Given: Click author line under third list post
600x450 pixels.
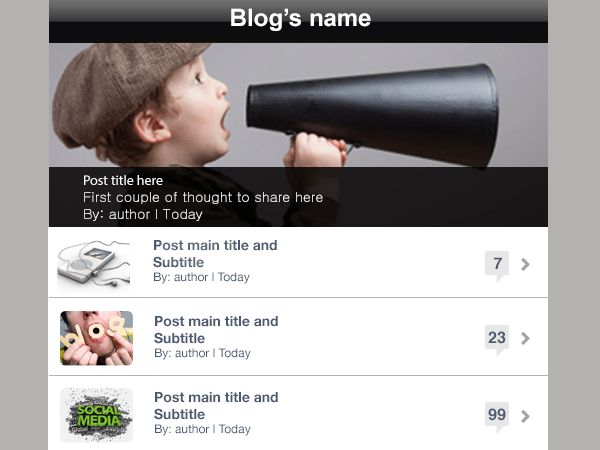Looking at the screenshot, I should tap(202, 429).
